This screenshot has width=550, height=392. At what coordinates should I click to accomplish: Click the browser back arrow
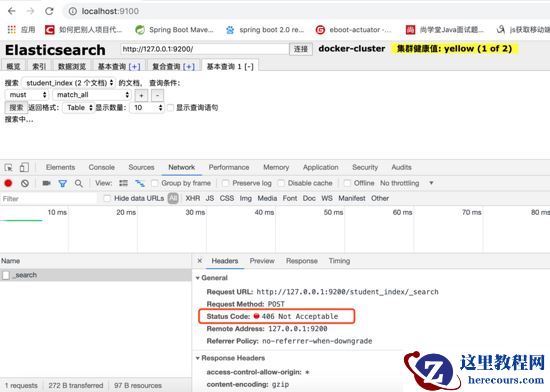point(12,11)
